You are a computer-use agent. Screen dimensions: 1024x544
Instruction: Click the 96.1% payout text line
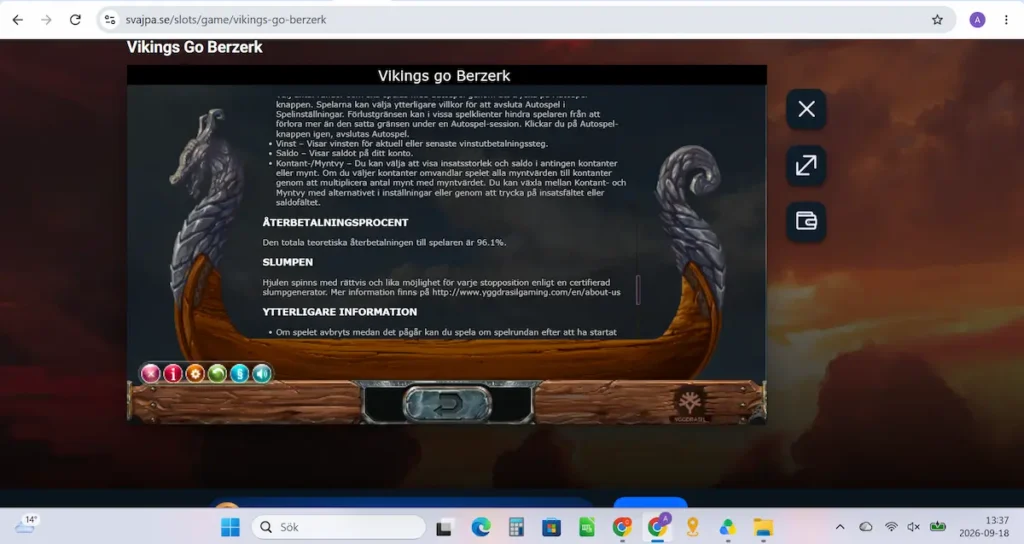click(384, 242)
